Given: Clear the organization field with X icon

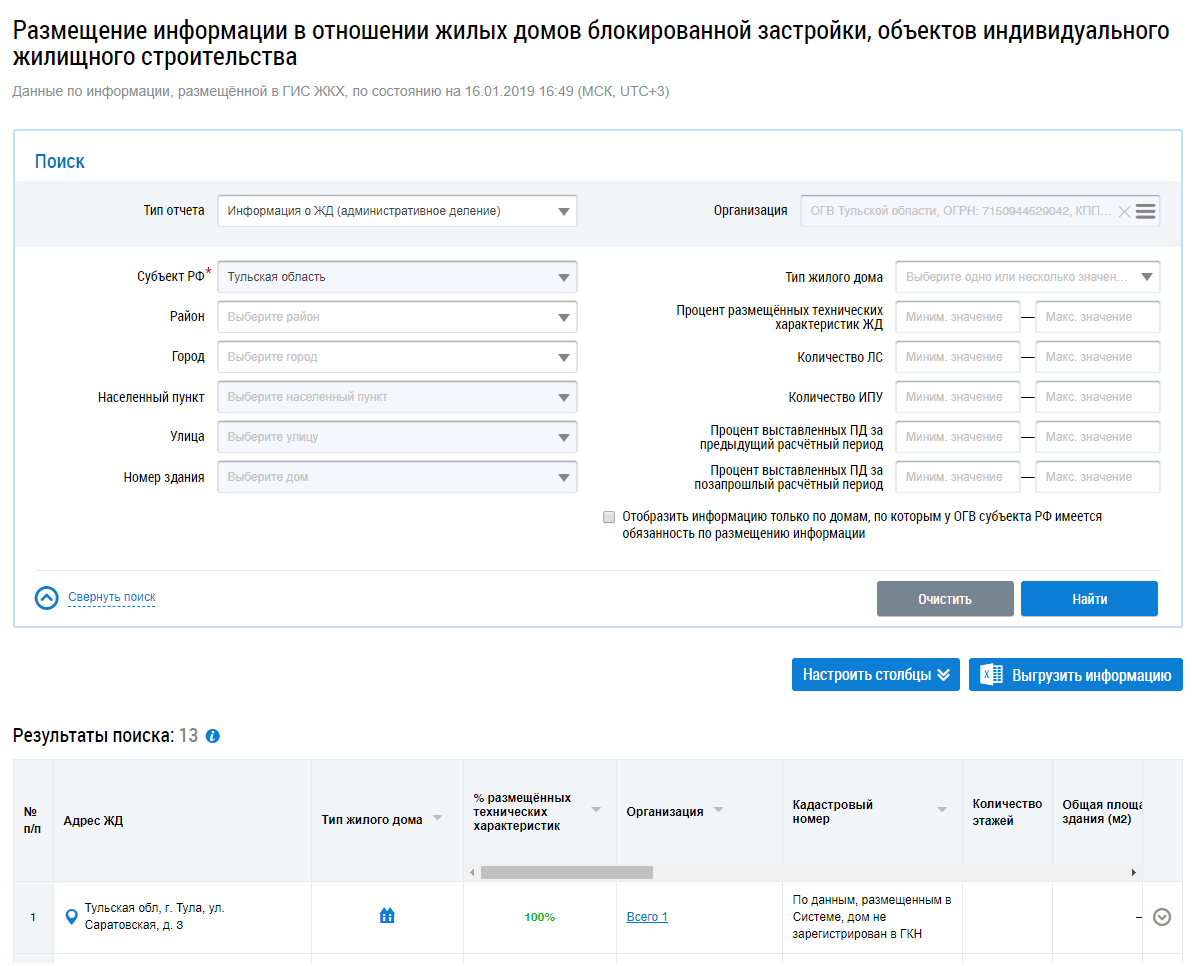Looking at the screenshot, I should pos(1124,211).
